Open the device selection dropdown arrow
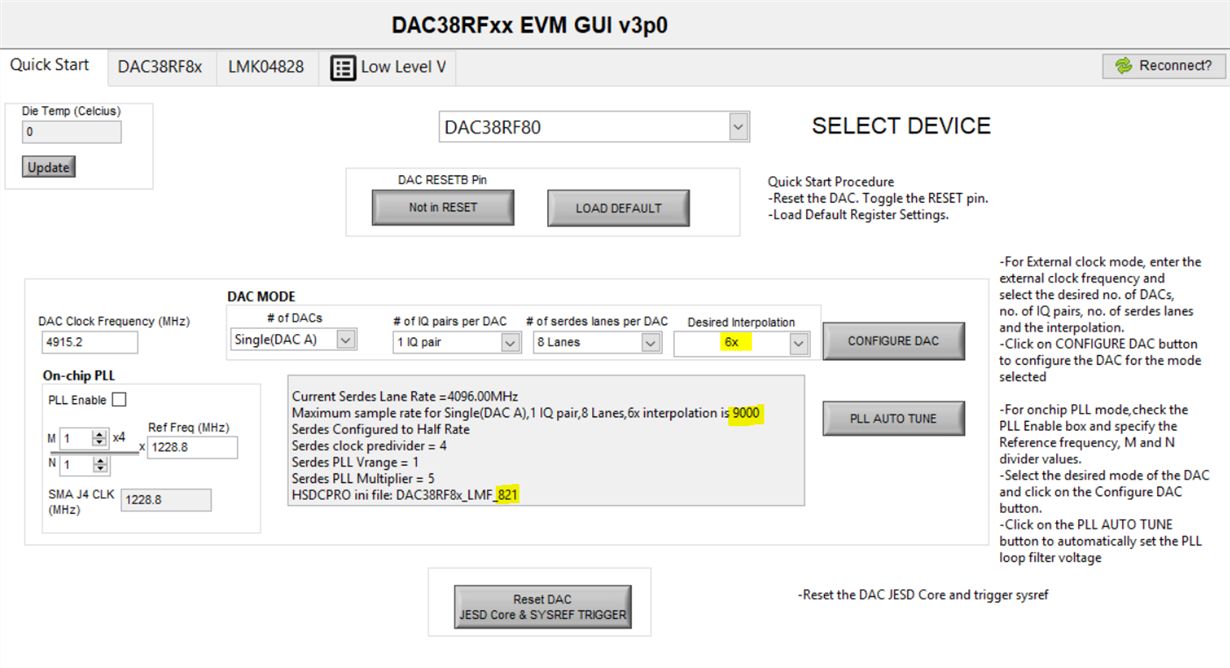The image size is (1230, 668). pyautogui.click(x=738, y=127)
